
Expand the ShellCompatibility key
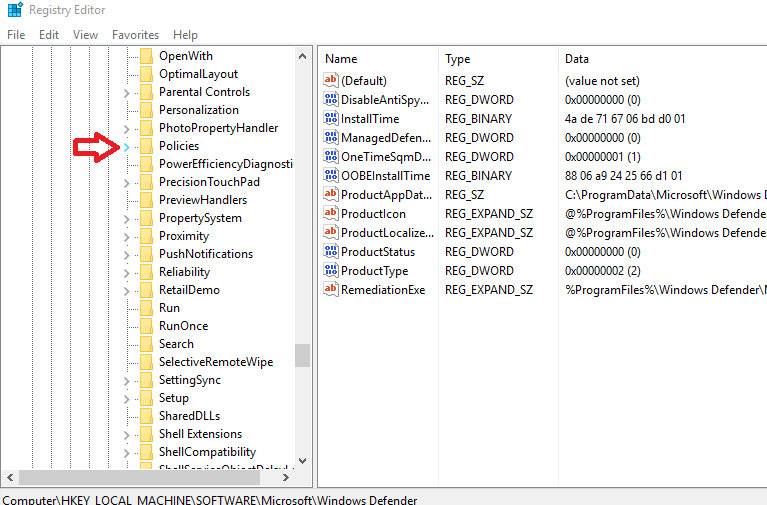click(127, 453)
